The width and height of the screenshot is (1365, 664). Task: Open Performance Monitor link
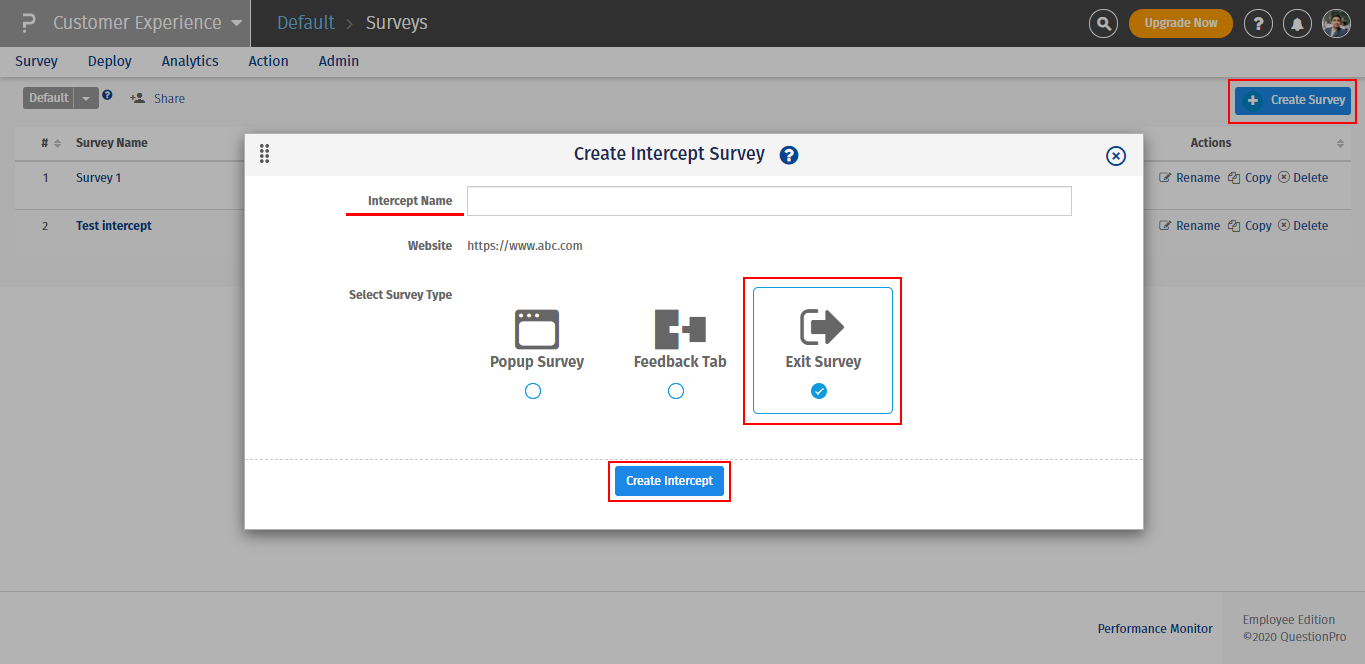click(1155, 628)
